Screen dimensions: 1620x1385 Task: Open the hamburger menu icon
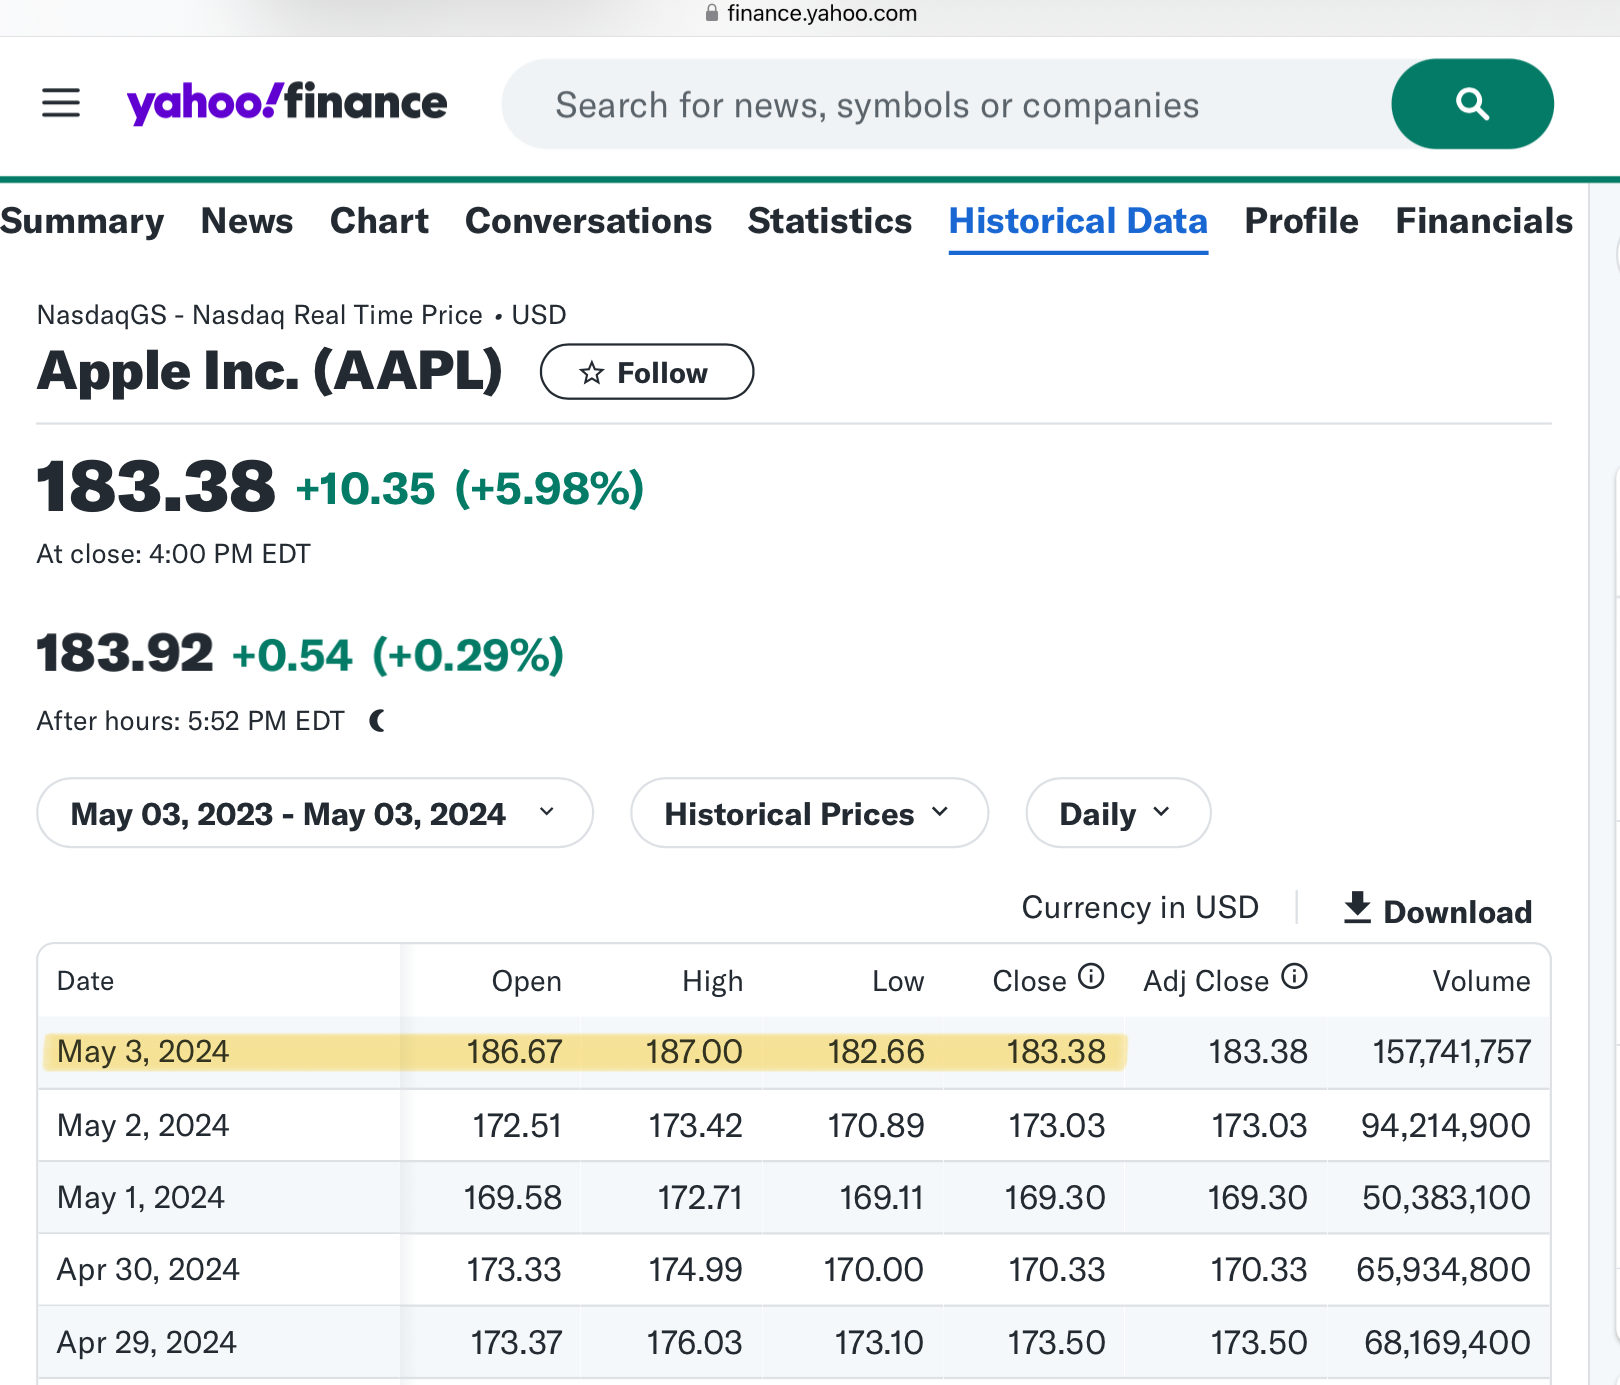tap(61, 103)
